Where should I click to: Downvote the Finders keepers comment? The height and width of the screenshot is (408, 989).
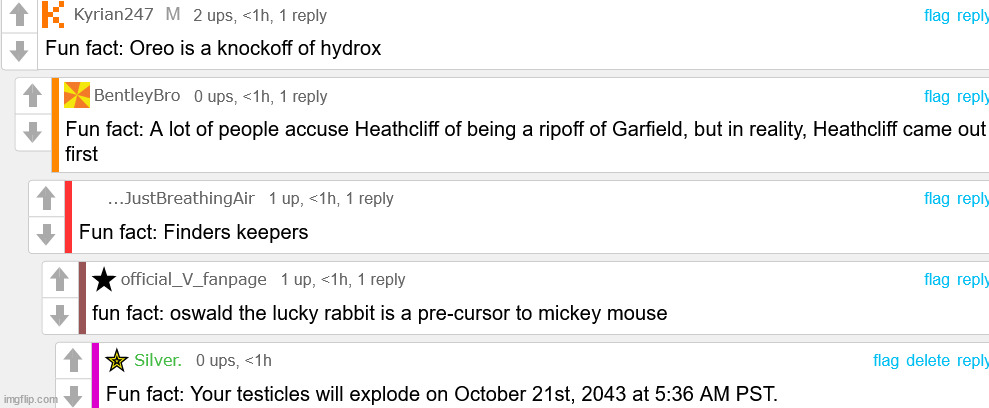click(x=45, y=233)
